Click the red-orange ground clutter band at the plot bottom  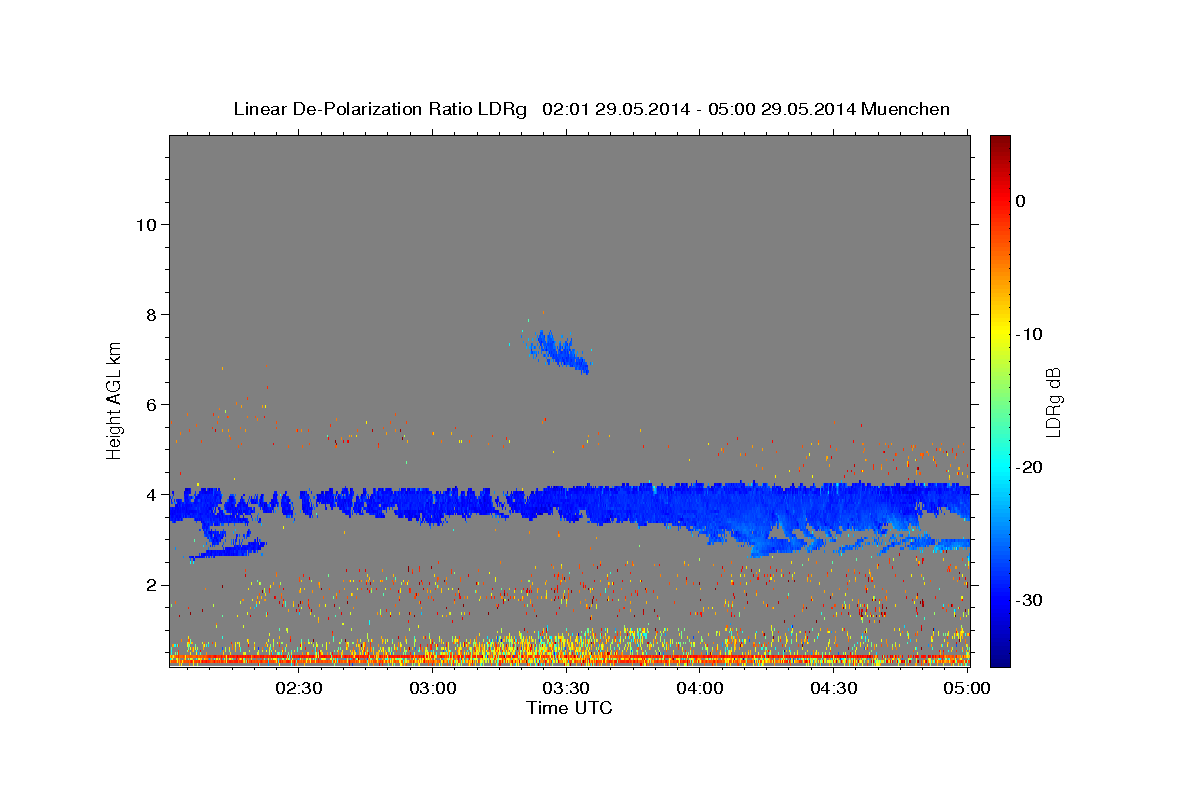(569, 659)
